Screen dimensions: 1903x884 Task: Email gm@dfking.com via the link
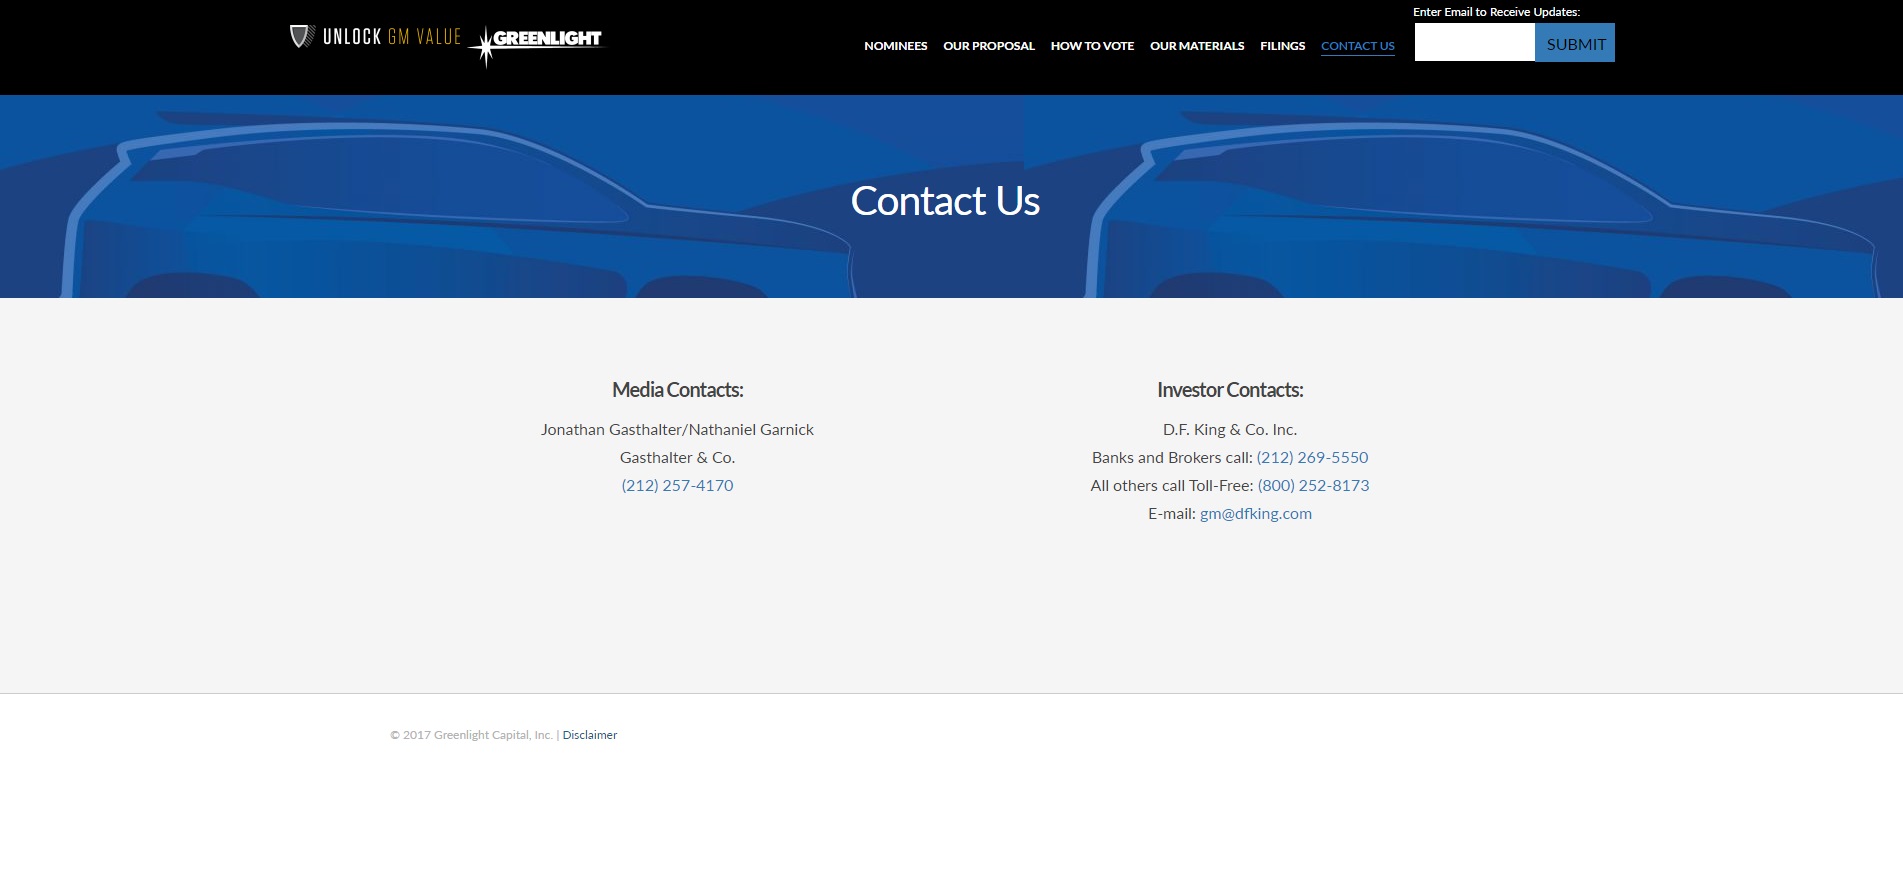pyautogui.click(x=1255, y=514)
